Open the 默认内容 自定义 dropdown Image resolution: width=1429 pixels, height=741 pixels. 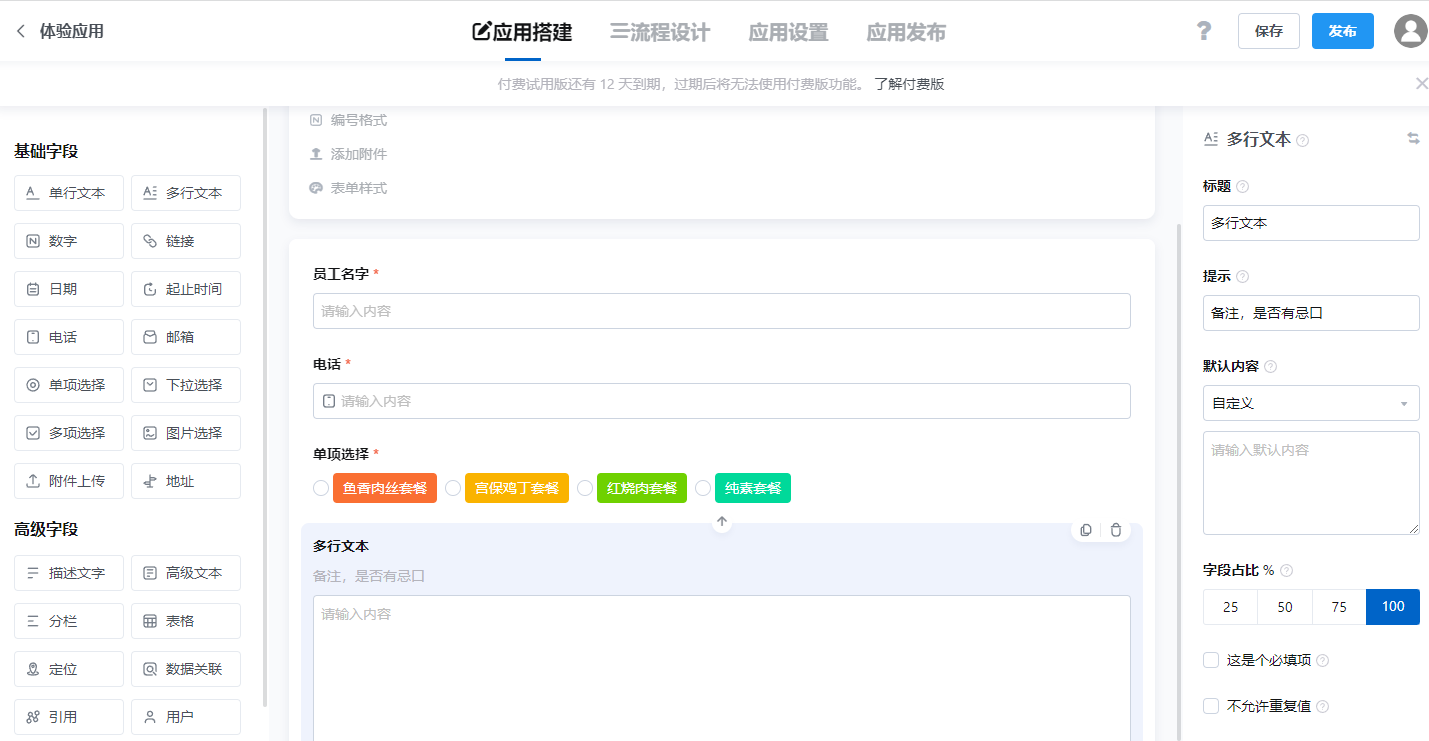pos(1311,402)
